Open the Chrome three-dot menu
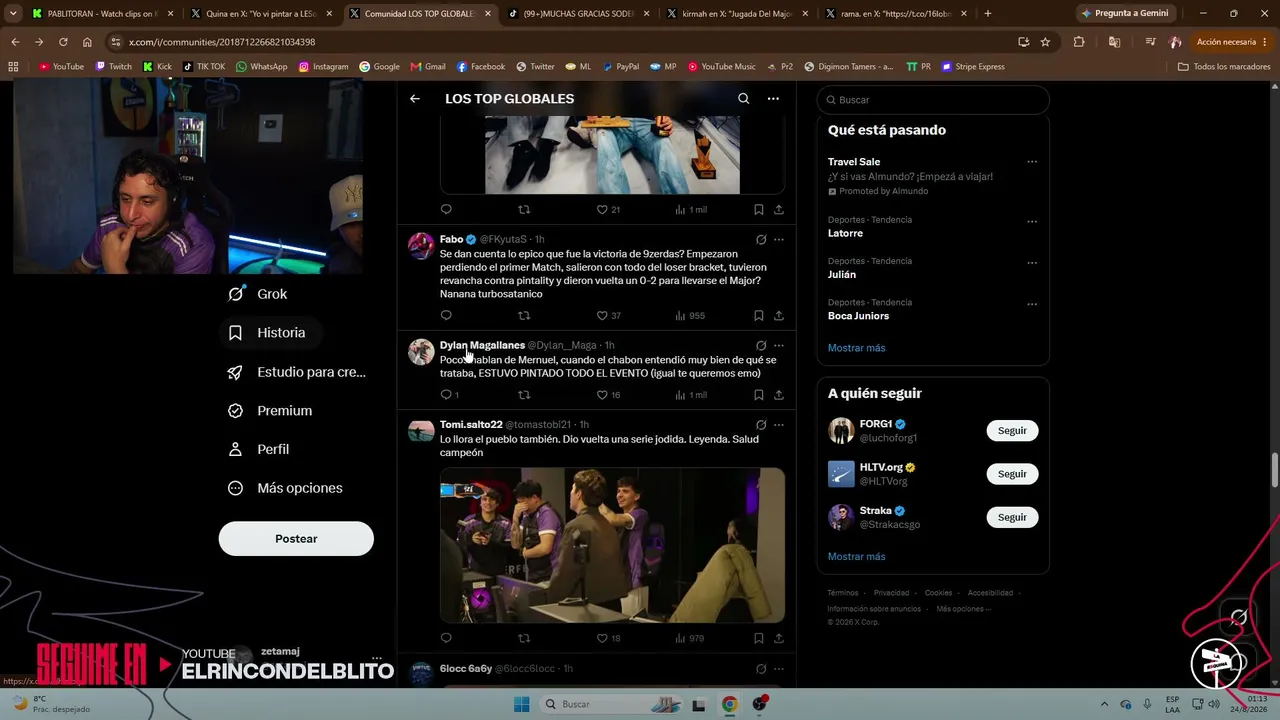The image size is (1280, 720). tap(1265, 42)
